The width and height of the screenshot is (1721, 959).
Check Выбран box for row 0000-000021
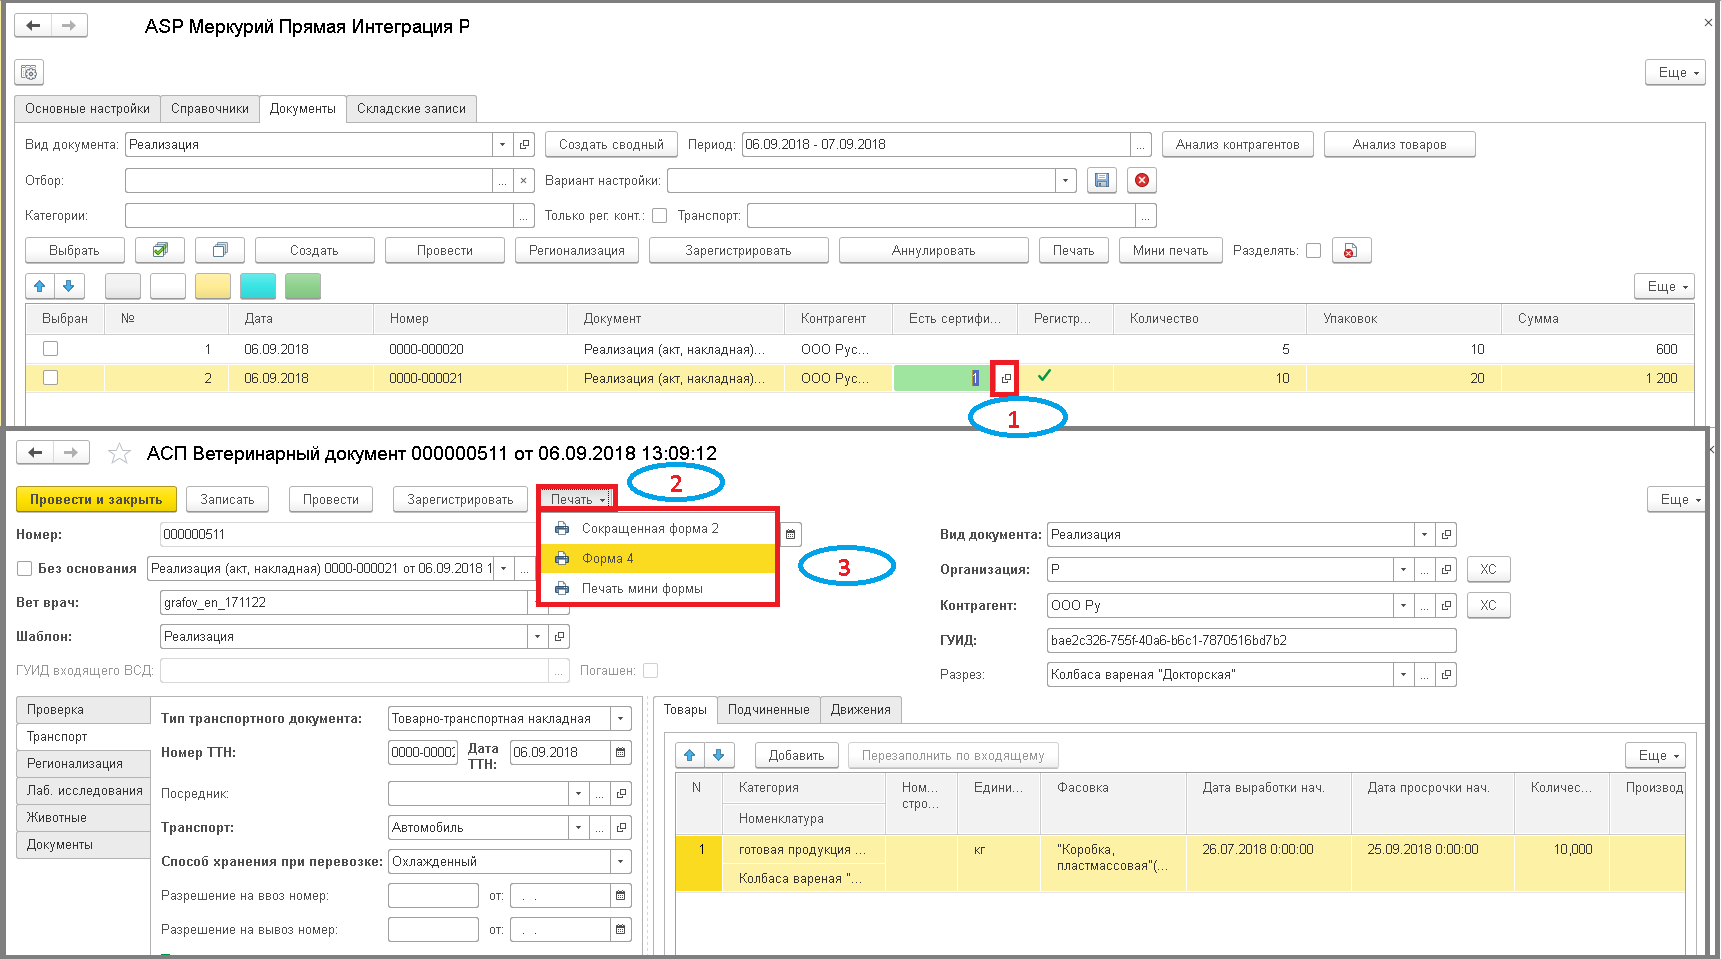(x=50, y=378)
